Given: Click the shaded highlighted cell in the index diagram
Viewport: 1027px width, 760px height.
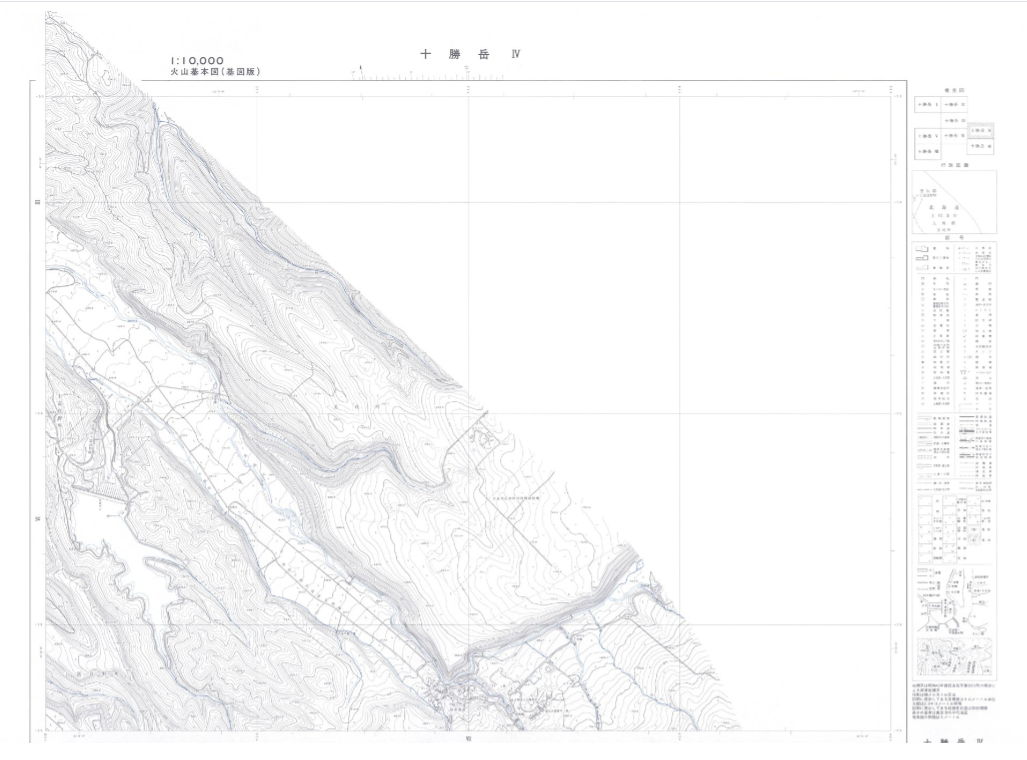Looking at the screenshot, I should [981, 130].
